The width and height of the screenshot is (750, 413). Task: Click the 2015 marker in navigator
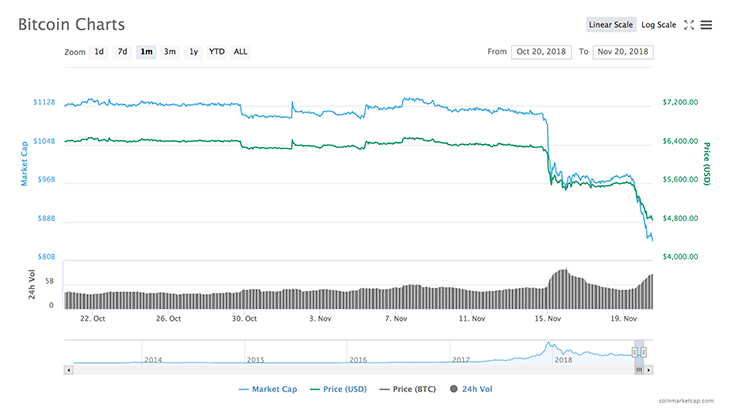tap(255, 360)
